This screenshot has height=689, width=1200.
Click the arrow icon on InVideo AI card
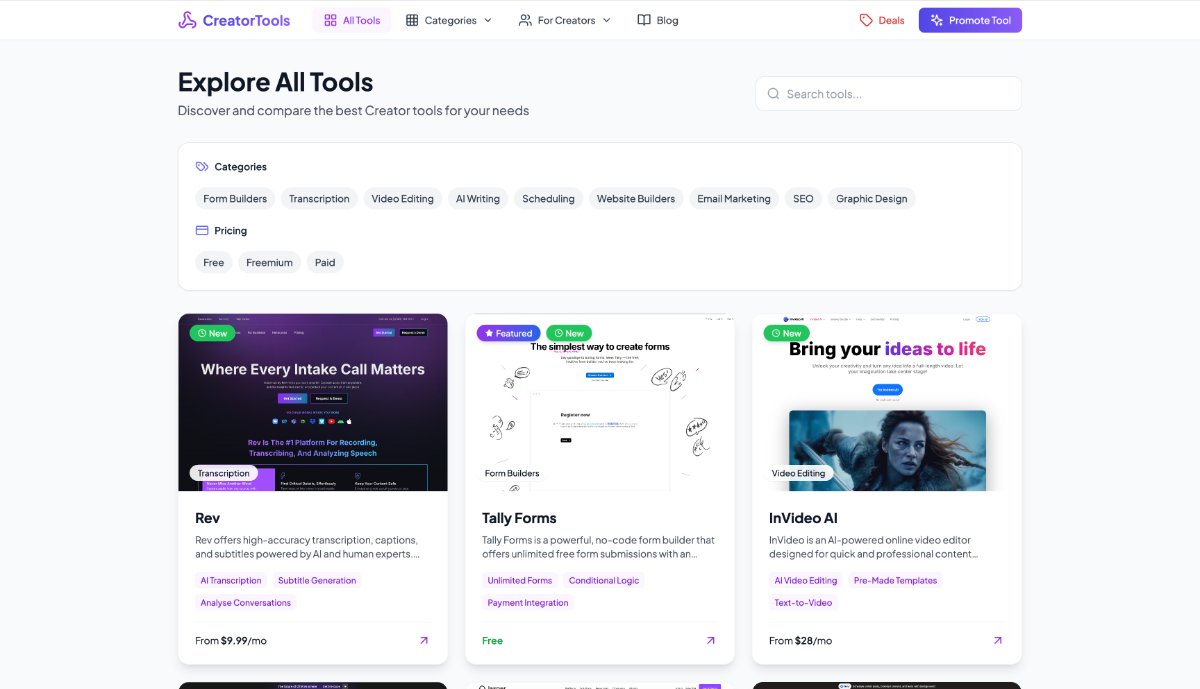[998, 641]
